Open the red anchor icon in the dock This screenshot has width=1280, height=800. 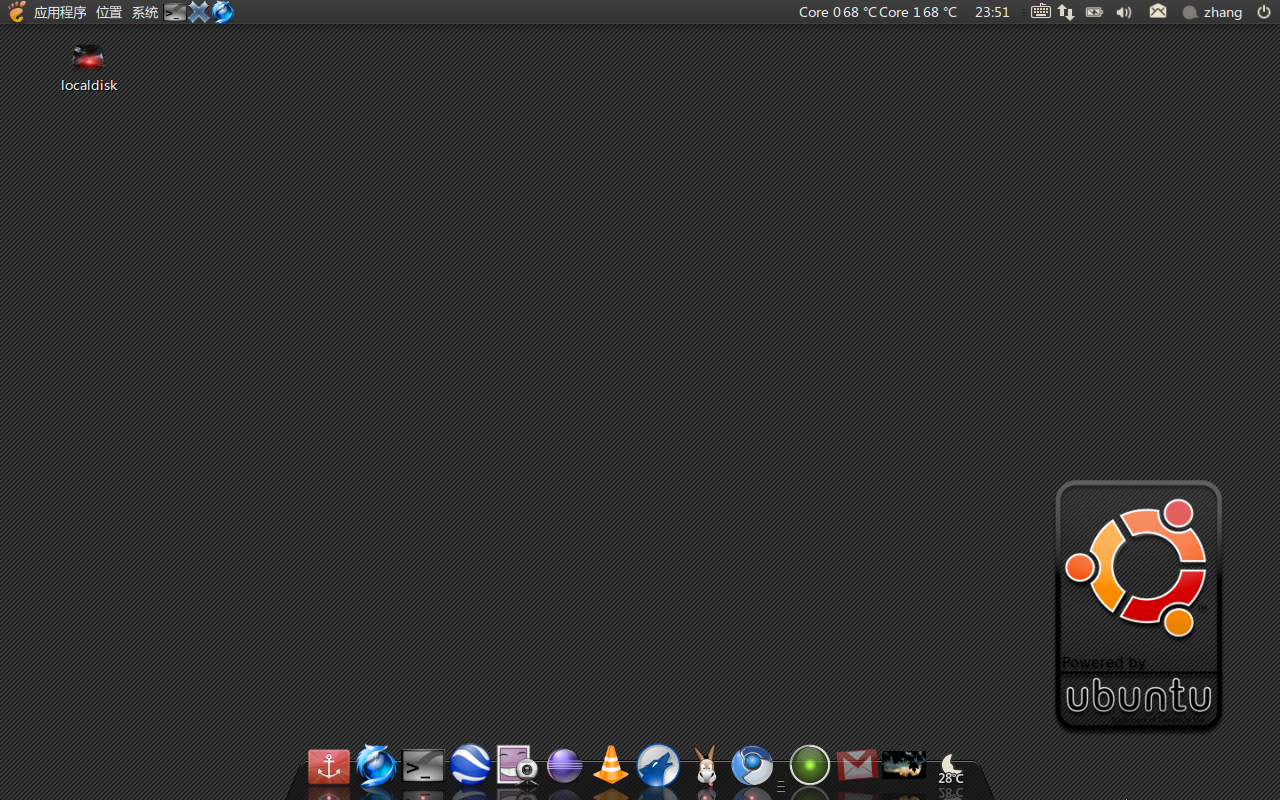(x=329, y=767)
